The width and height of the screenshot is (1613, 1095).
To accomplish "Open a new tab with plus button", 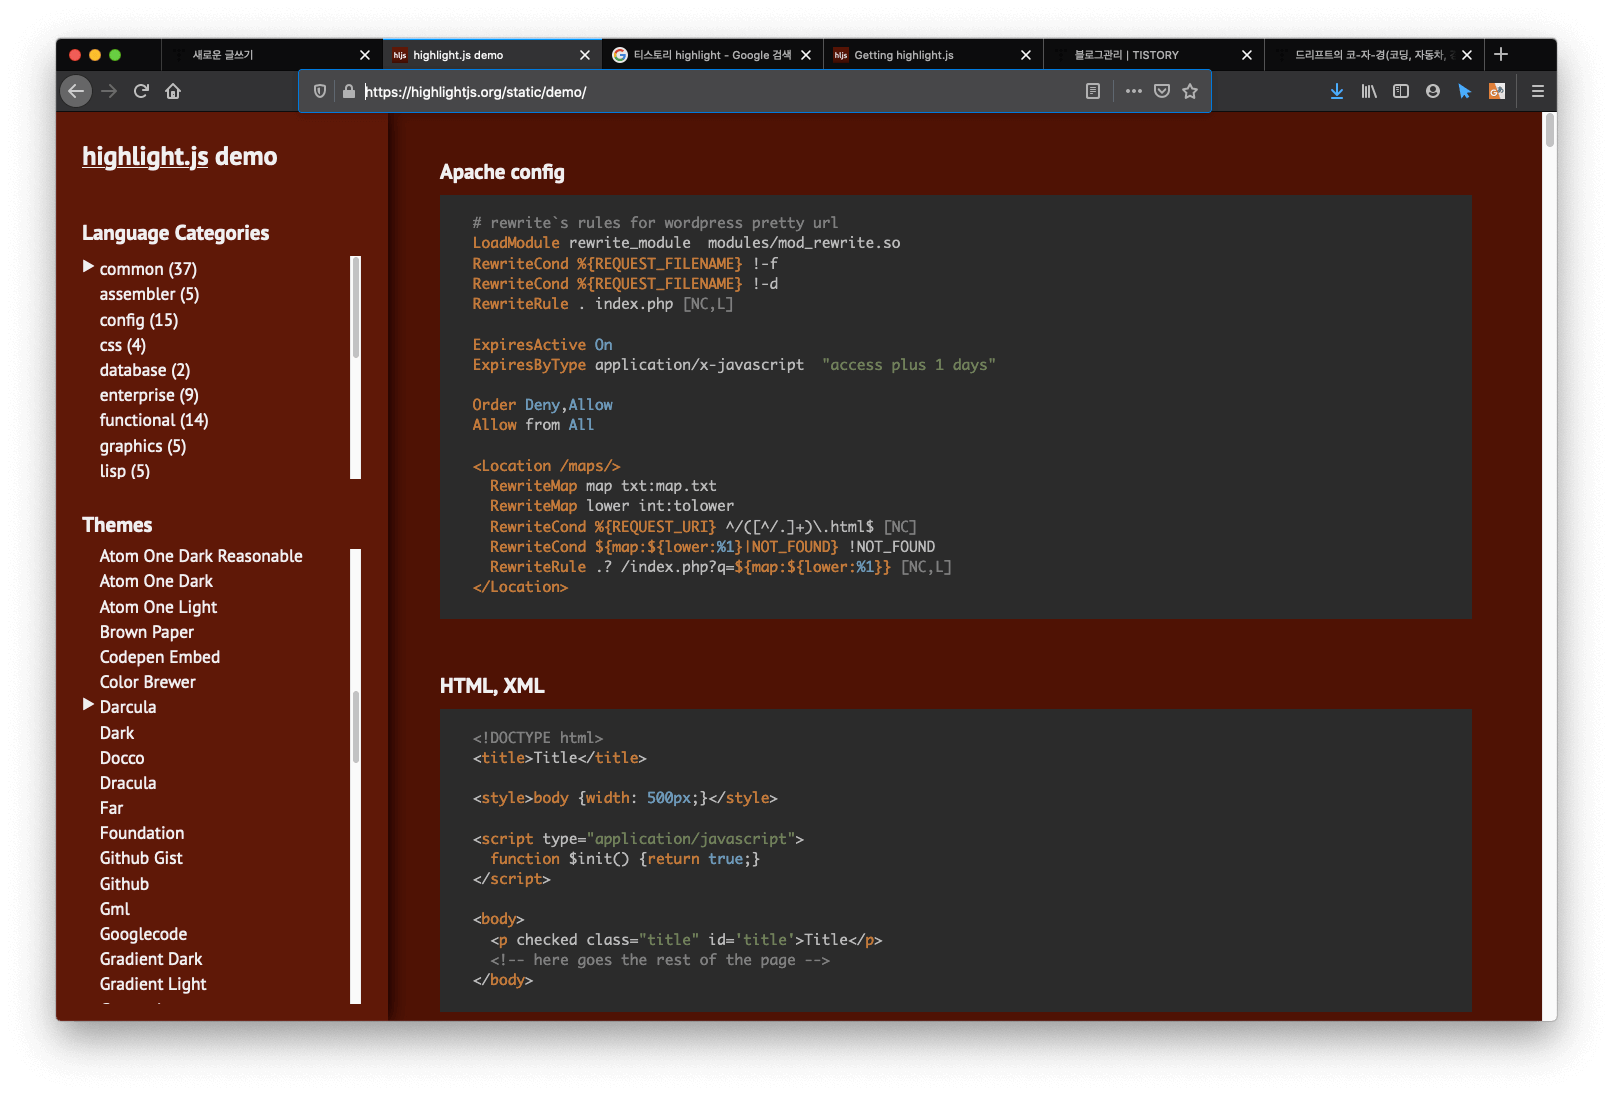I will (1501, 55).
